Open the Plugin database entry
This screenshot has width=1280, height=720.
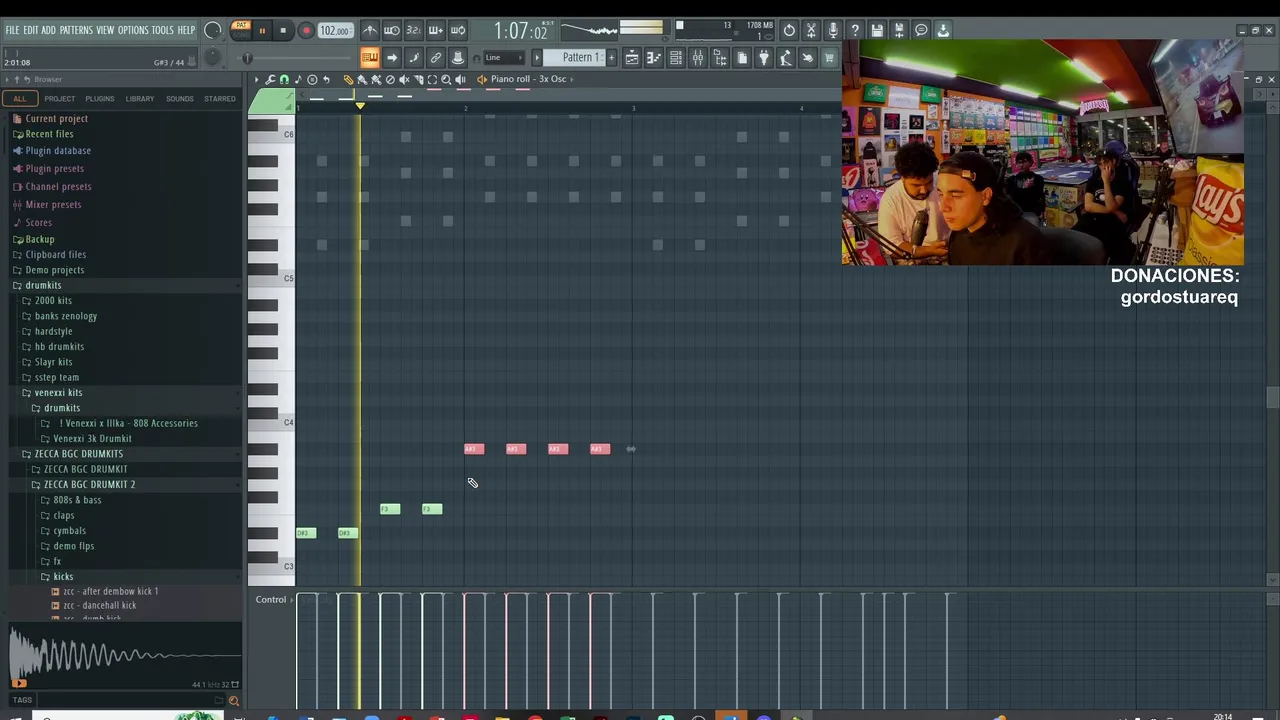click(x=58, y=150)
